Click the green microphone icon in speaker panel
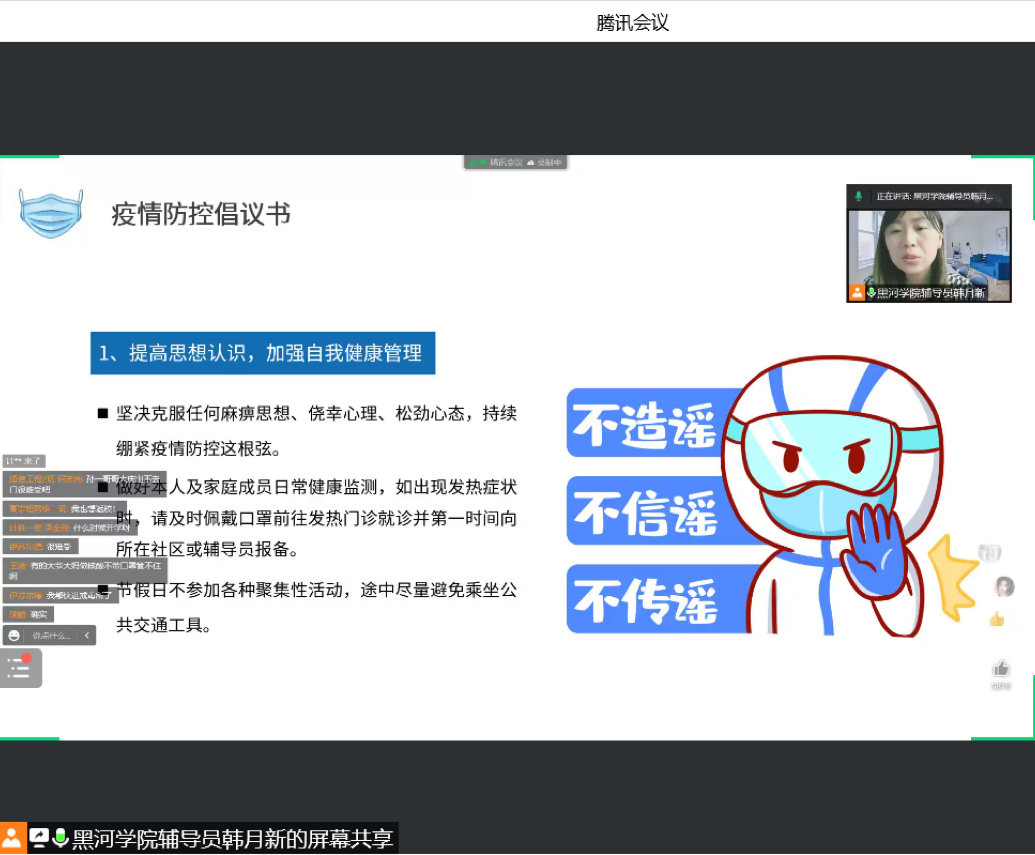 pyautogui.click(x=858, y=196)
